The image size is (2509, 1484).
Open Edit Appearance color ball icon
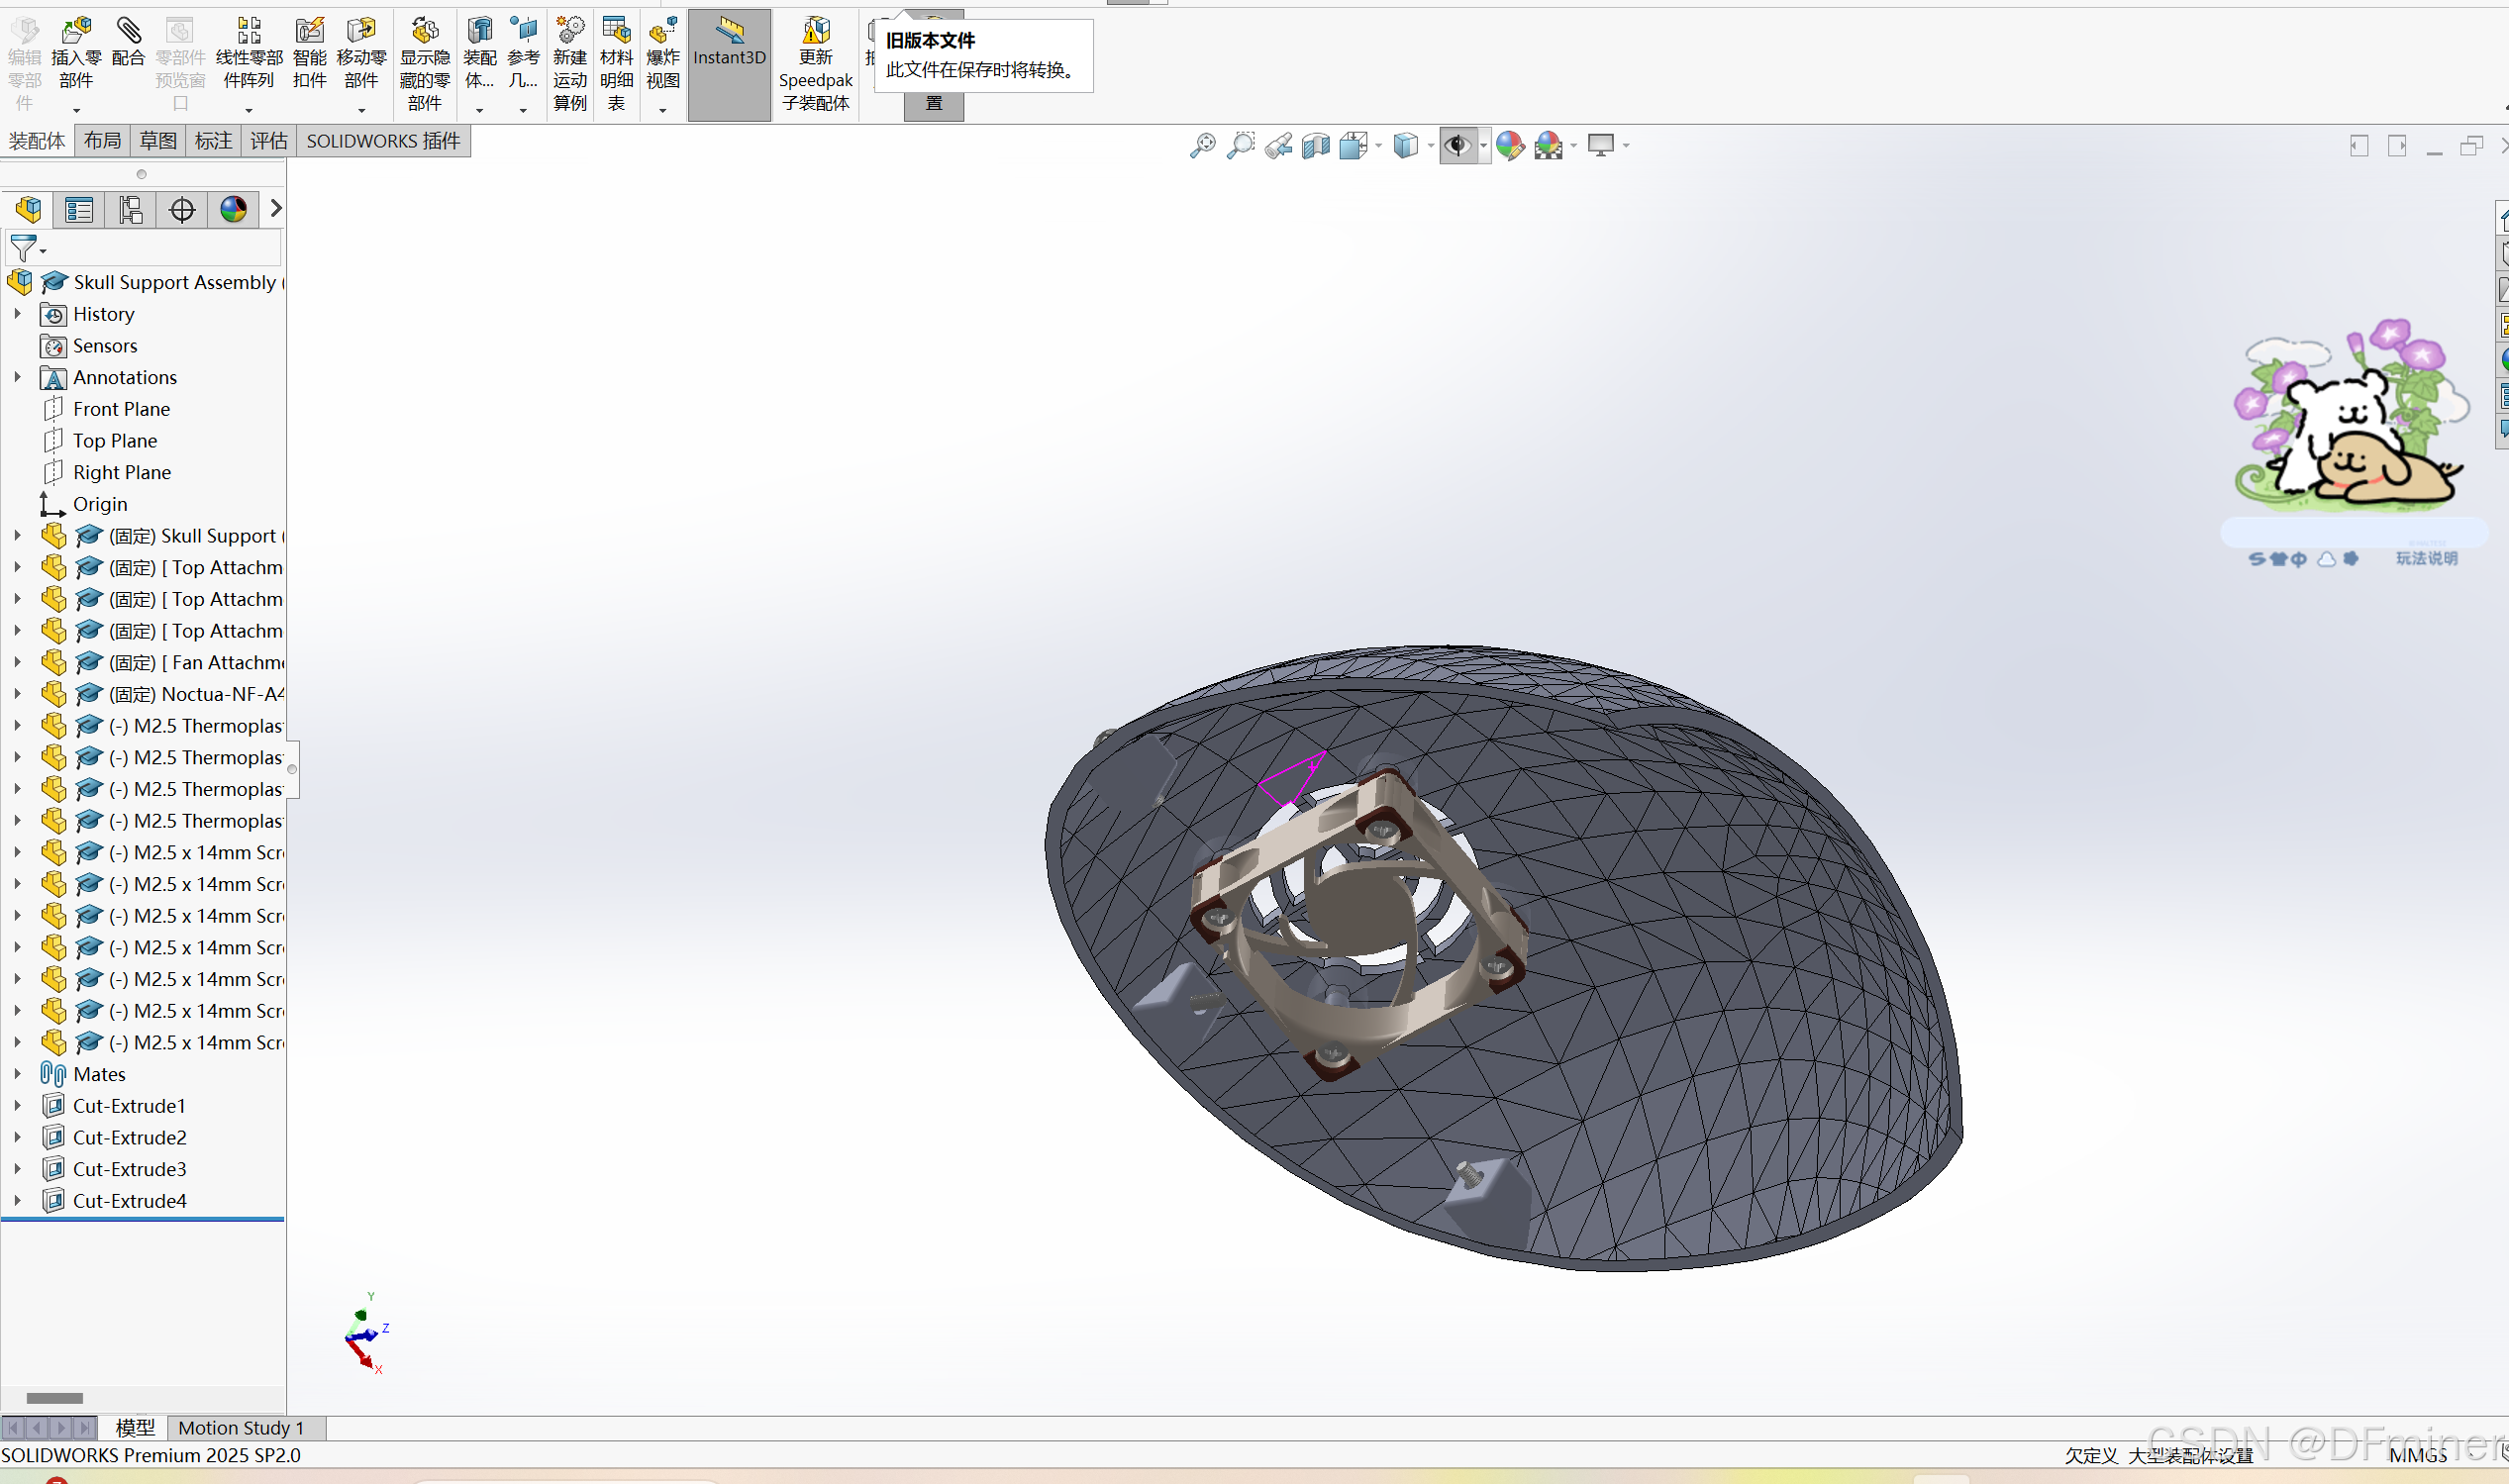coord(1510,146)
